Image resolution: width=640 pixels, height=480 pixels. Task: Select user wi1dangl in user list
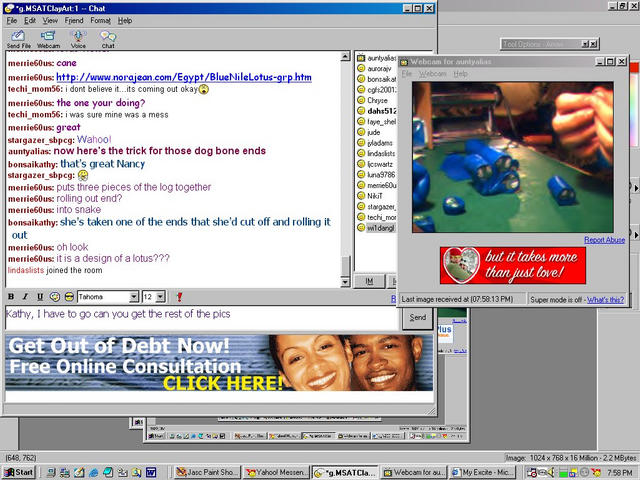376,228
